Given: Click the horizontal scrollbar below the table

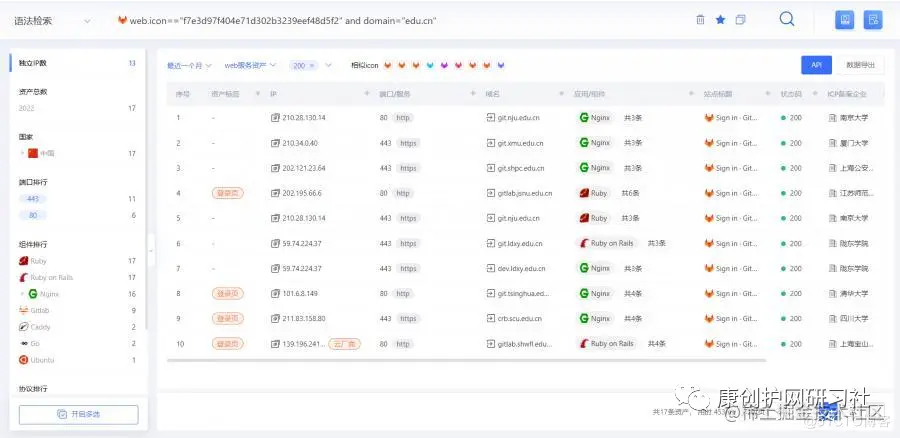Looking at the screenshot, I should [466, 361].
